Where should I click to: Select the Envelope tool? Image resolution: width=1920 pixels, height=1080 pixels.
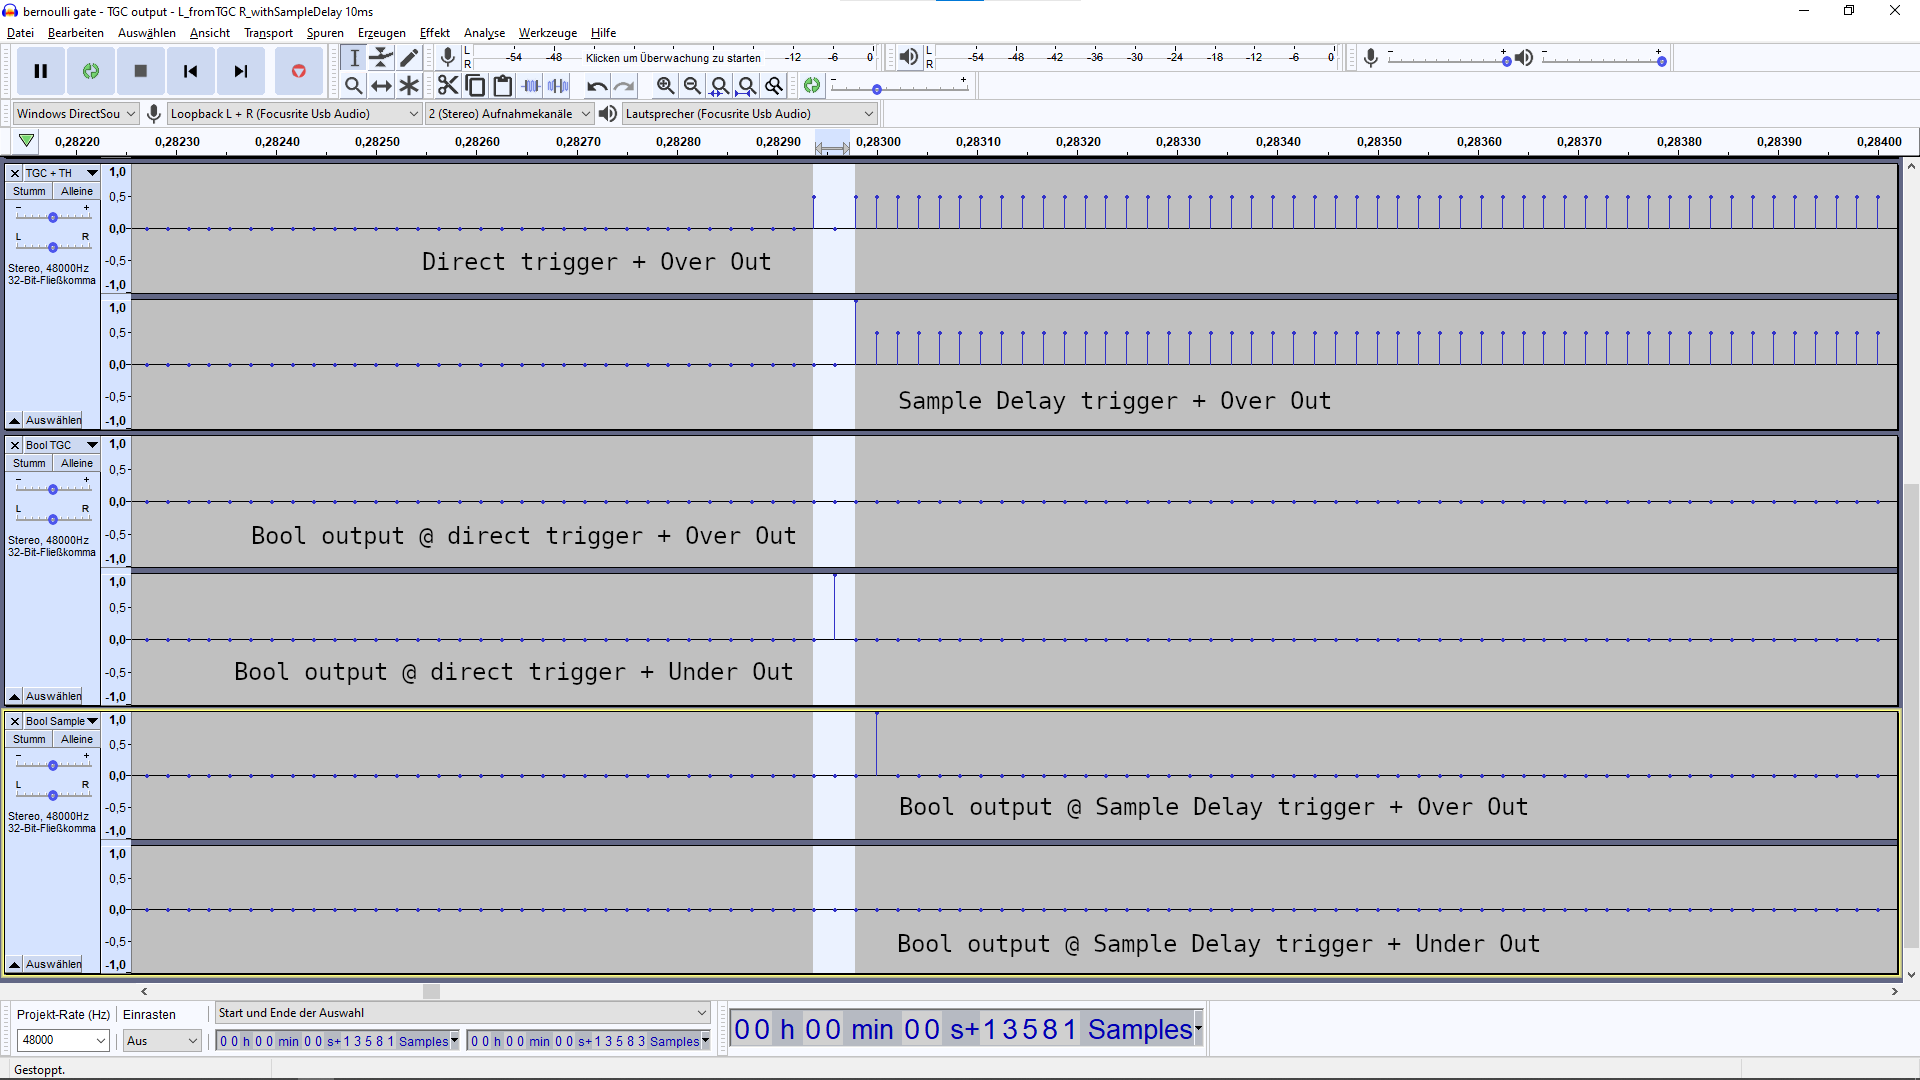[381, 57]
